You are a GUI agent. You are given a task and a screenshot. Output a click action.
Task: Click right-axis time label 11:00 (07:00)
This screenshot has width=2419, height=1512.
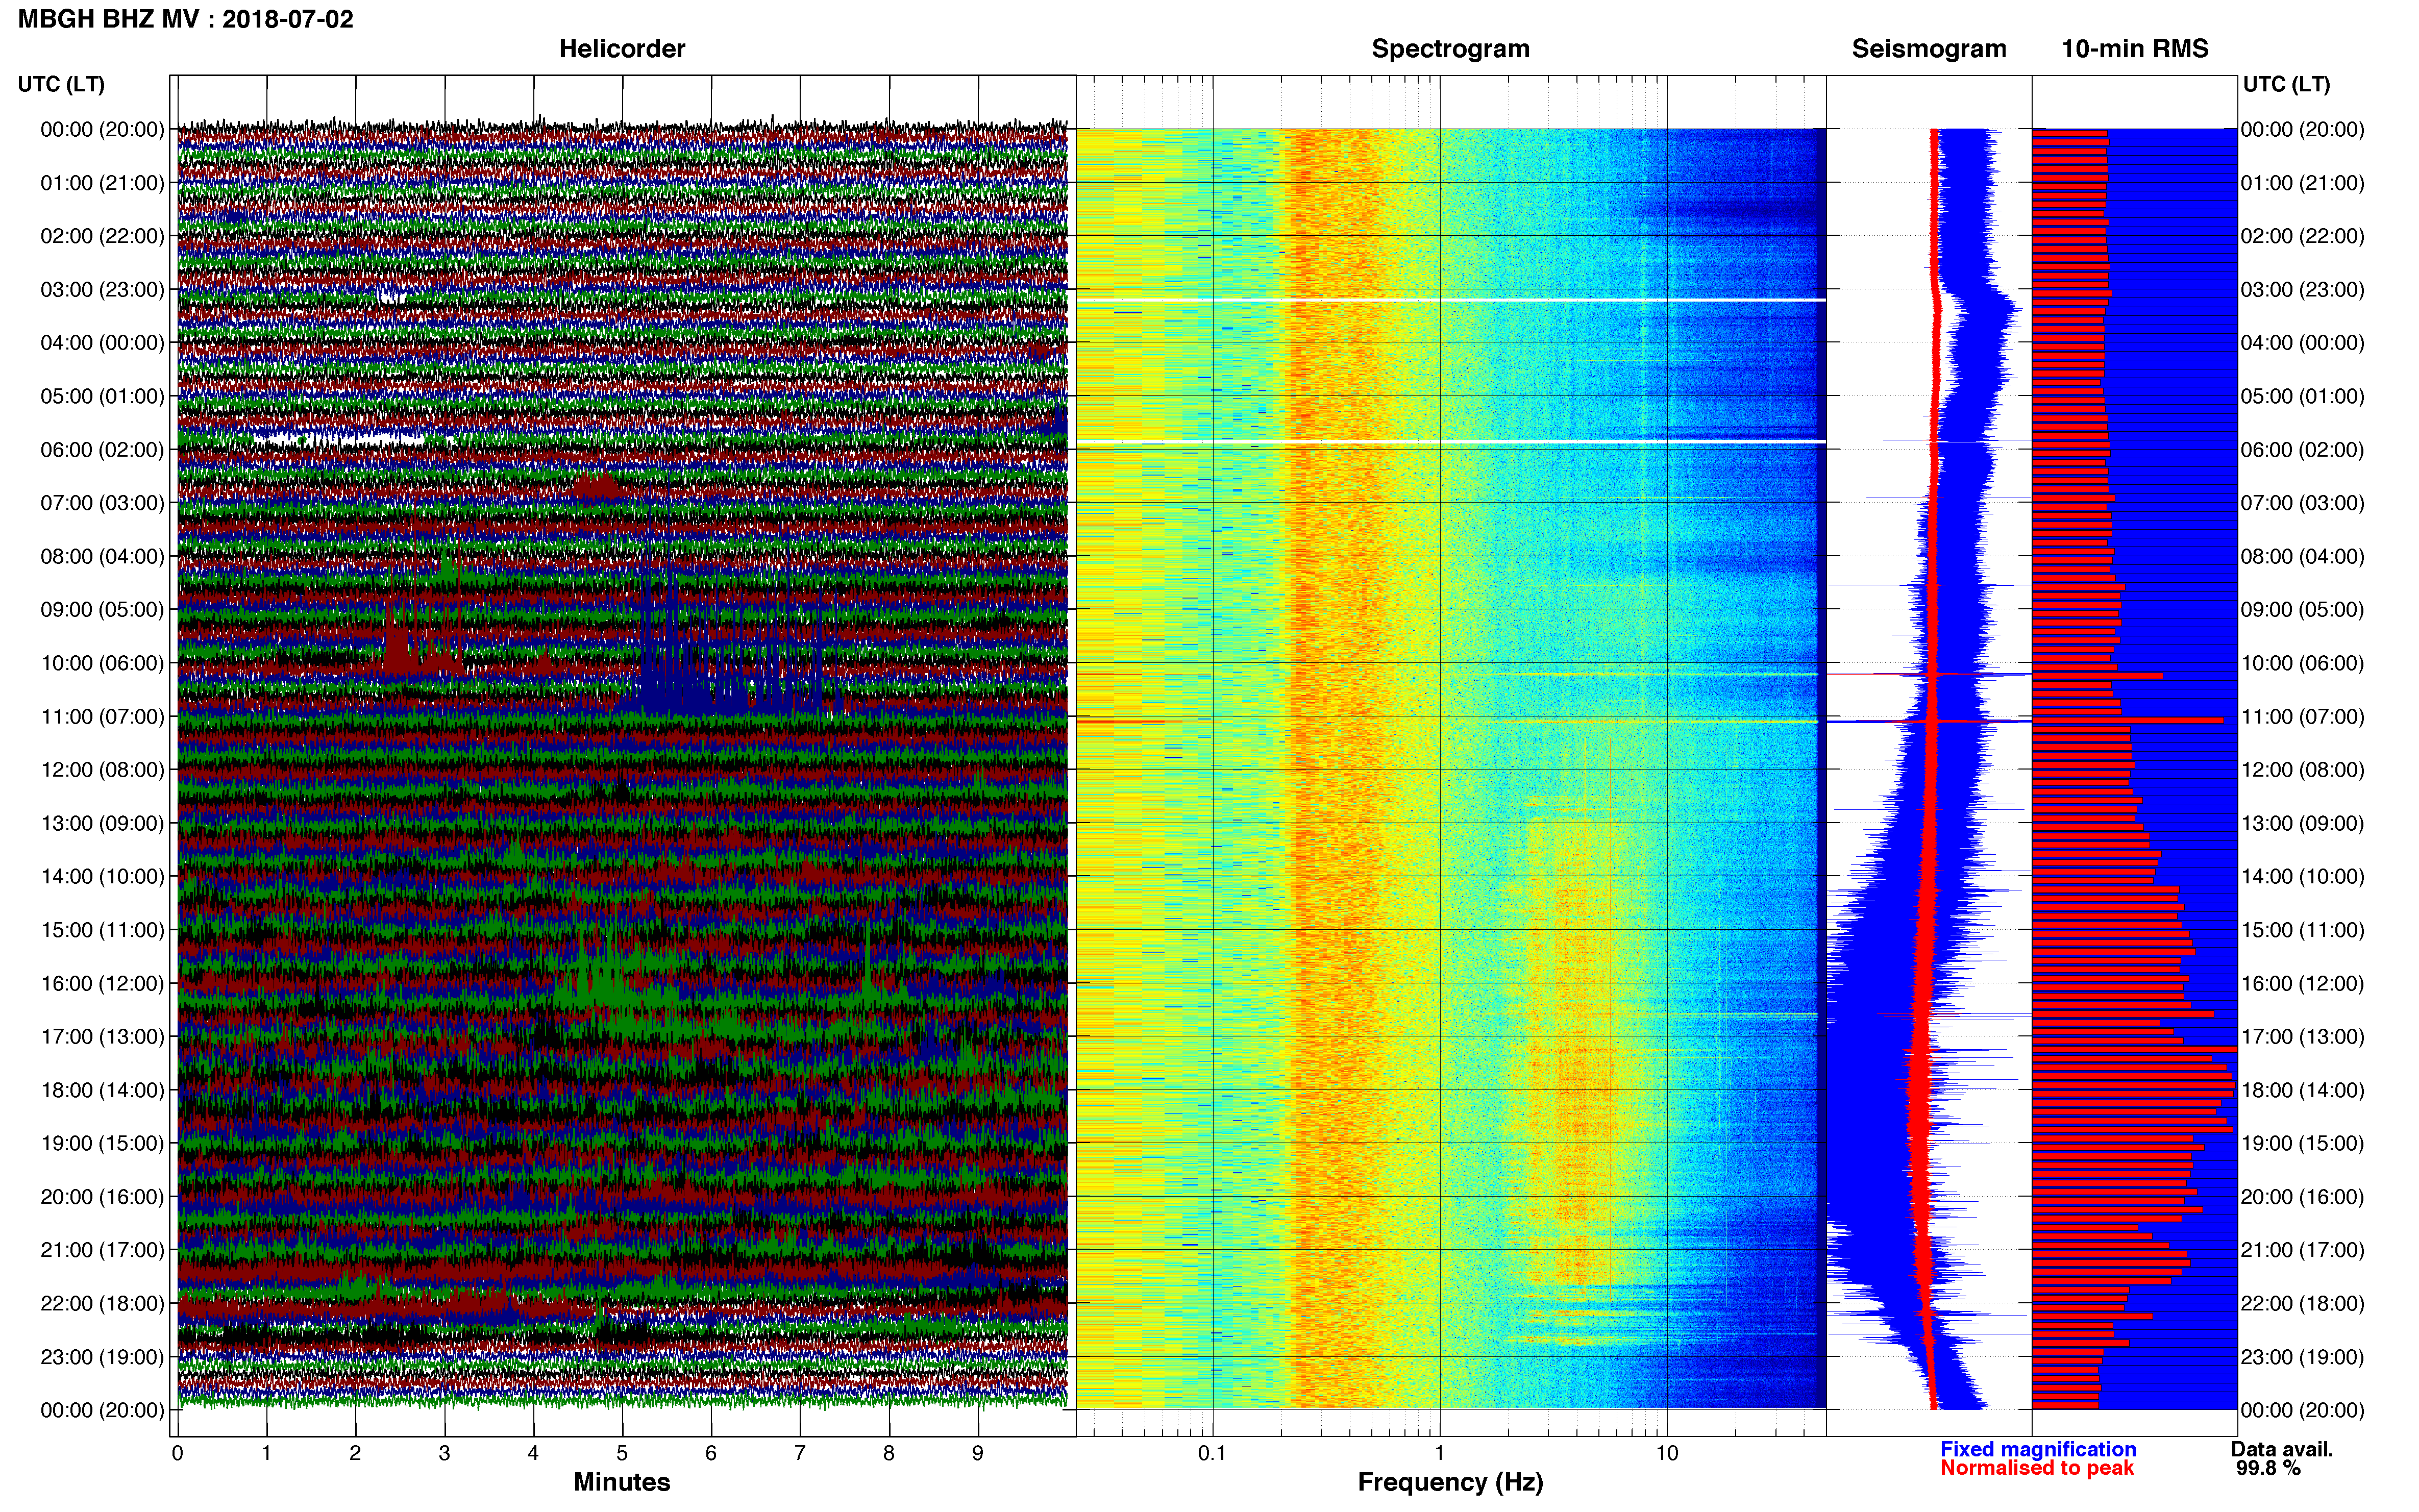tap(2302, 717)
